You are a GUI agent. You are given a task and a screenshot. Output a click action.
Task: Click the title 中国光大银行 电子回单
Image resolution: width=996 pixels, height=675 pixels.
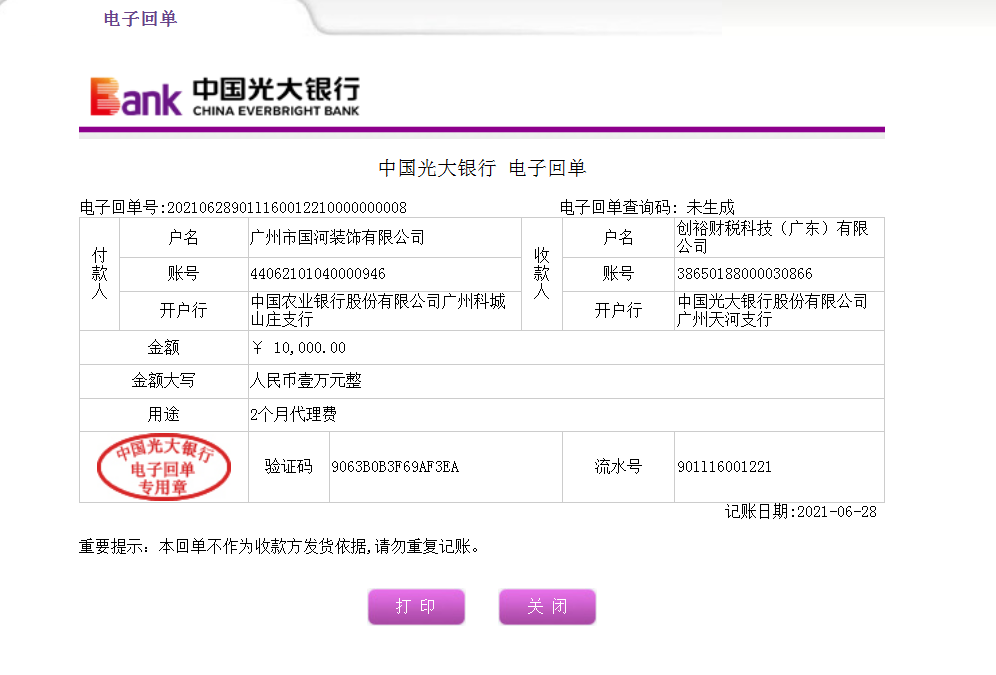[x=482, y=168]
